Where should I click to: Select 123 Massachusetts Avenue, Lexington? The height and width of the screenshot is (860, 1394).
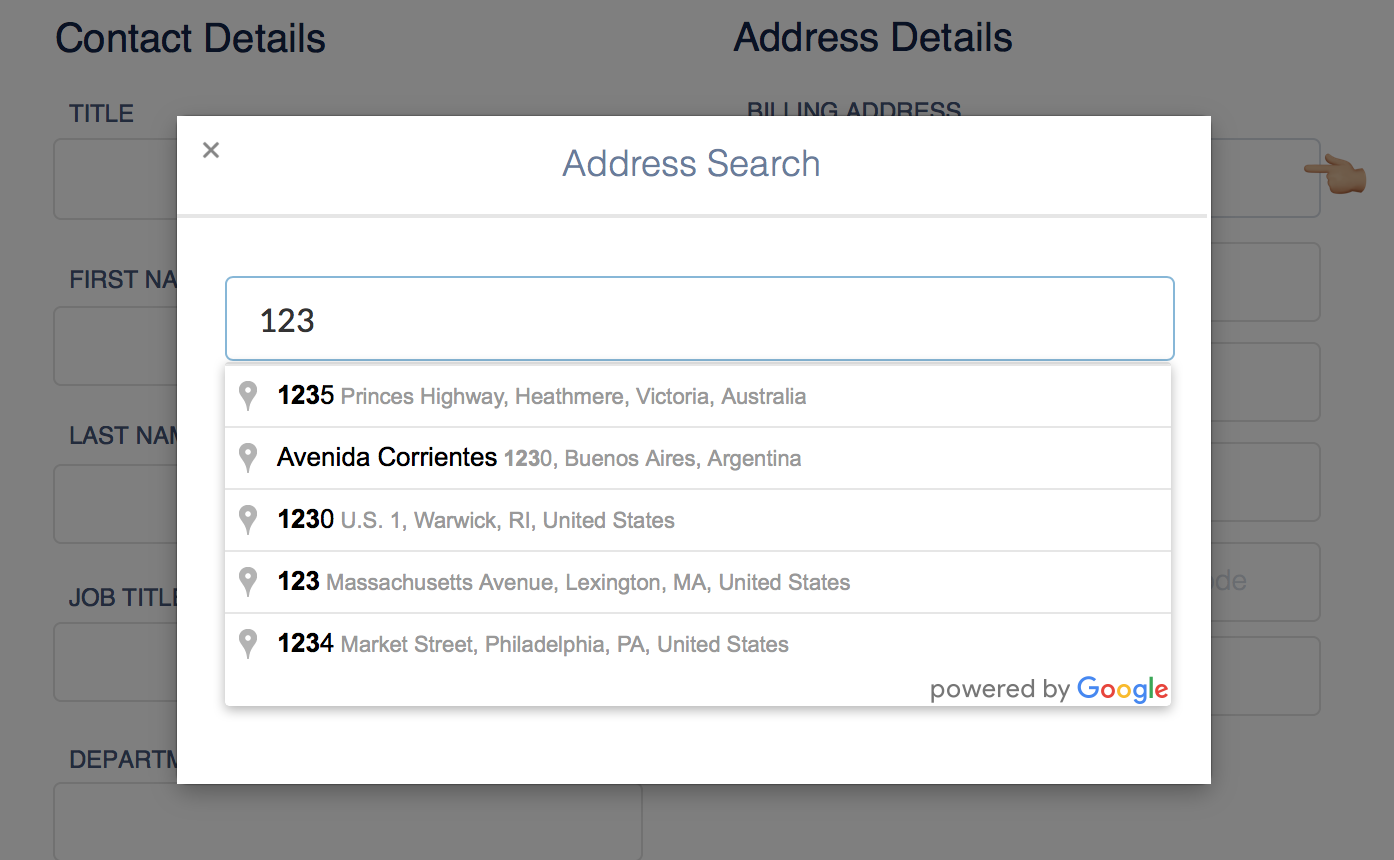tap(564, 582)
